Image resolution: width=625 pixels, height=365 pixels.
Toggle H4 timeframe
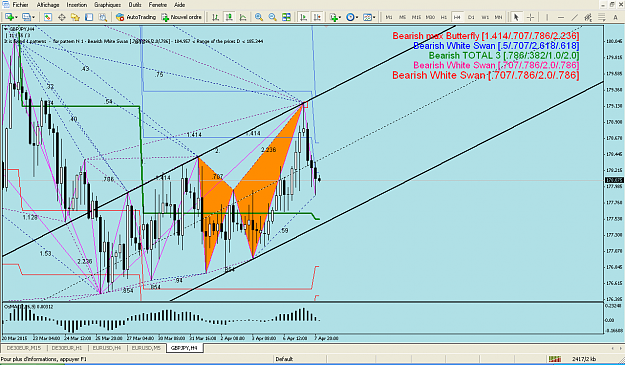[457, 17]
